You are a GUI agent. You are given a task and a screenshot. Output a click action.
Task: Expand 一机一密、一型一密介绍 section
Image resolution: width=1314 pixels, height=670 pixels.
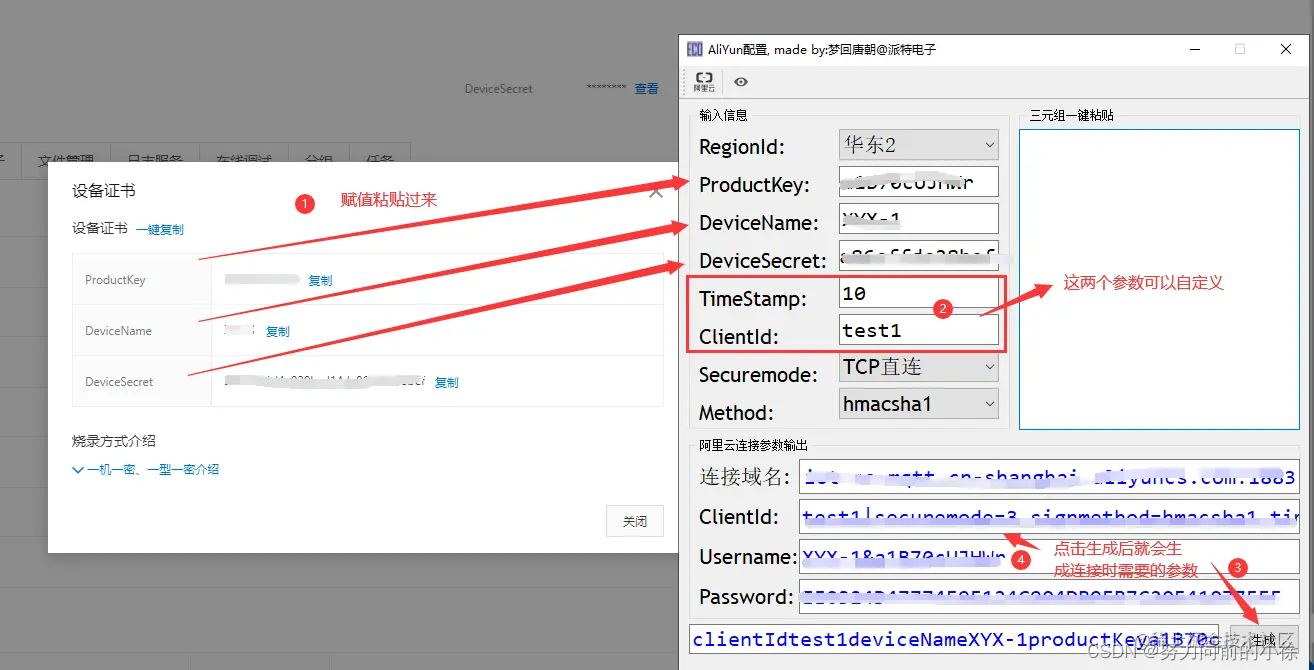tap(146, 469)
